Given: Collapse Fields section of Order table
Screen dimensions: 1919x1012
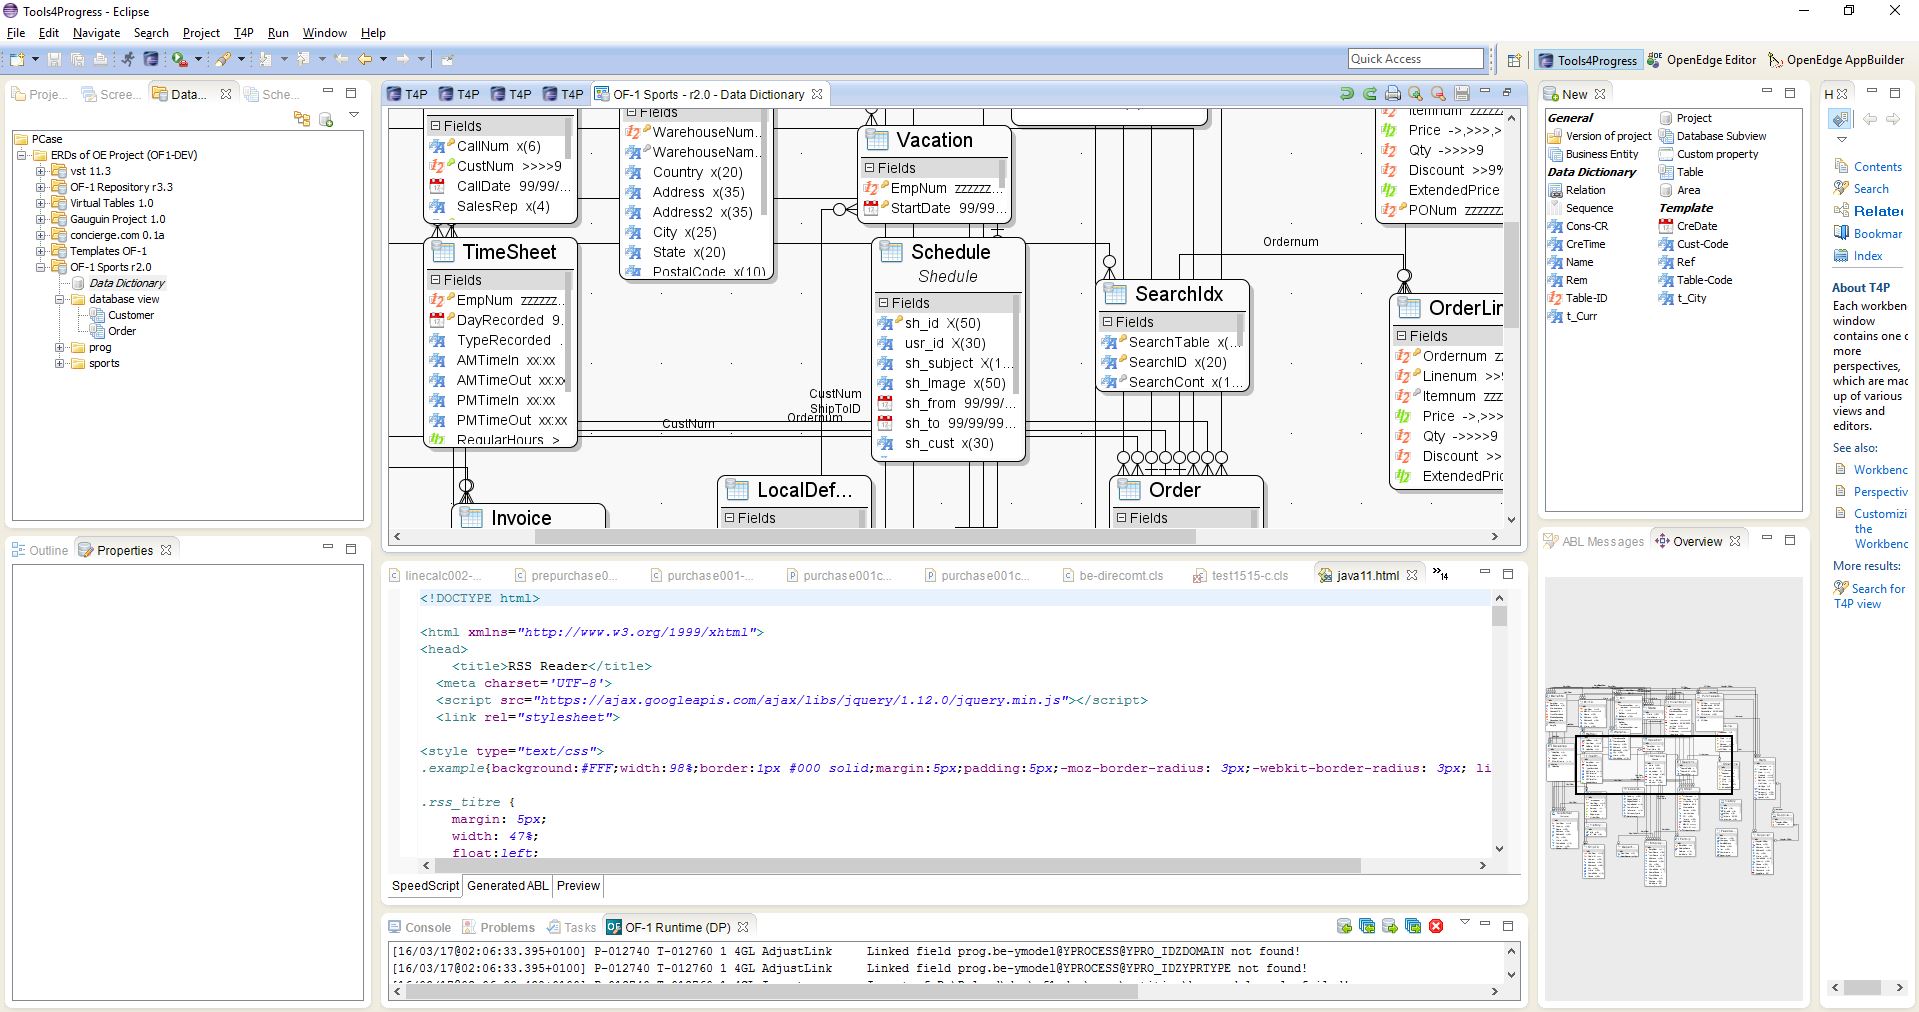Looking at the screenshot, I should (1122, 518).
